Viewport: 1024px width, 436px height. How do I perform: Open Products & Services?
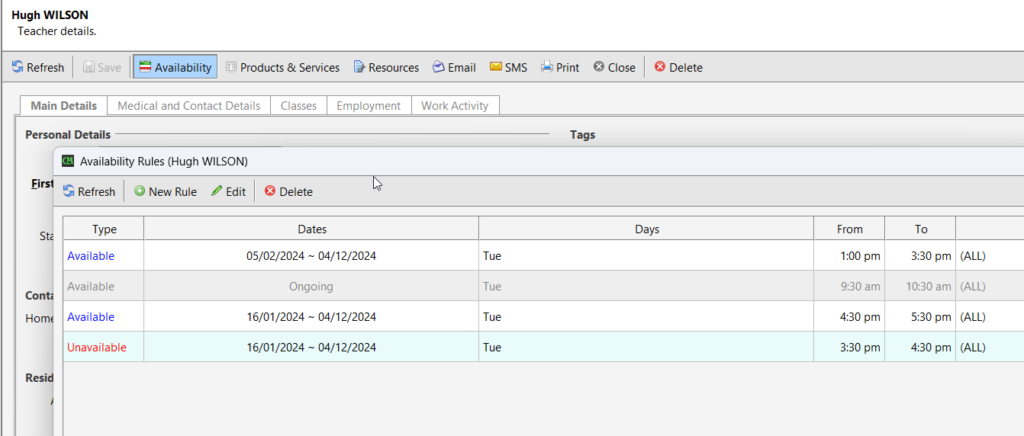tap(283, 67)
